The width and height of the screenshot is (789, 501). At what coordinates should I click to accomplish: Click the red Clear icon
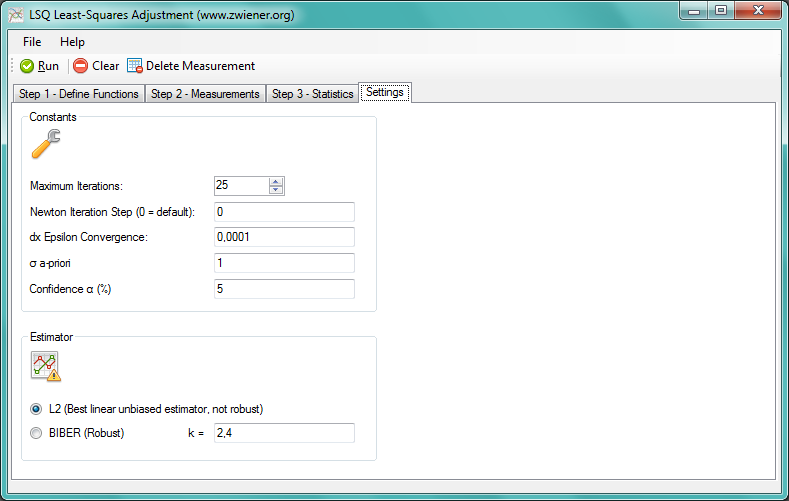pos(80,66)
